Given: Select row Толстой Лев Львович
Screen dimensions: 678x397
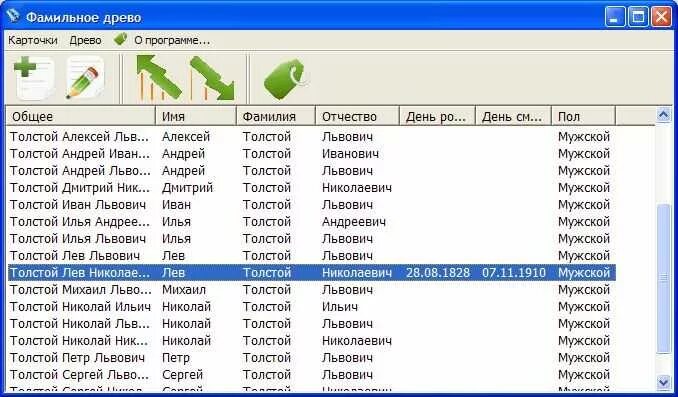Looking at the screenshot, I should [x=311, y=256].
